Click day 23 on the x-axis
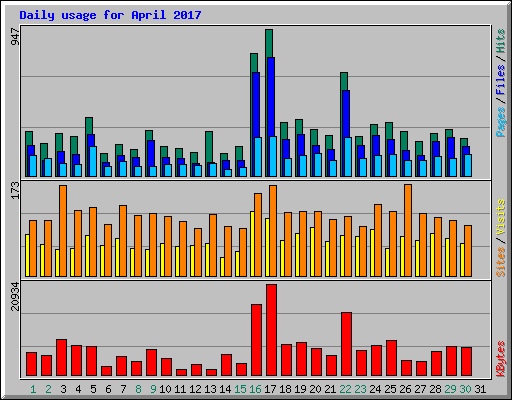512x400 pixels. [x=360, y=389]
